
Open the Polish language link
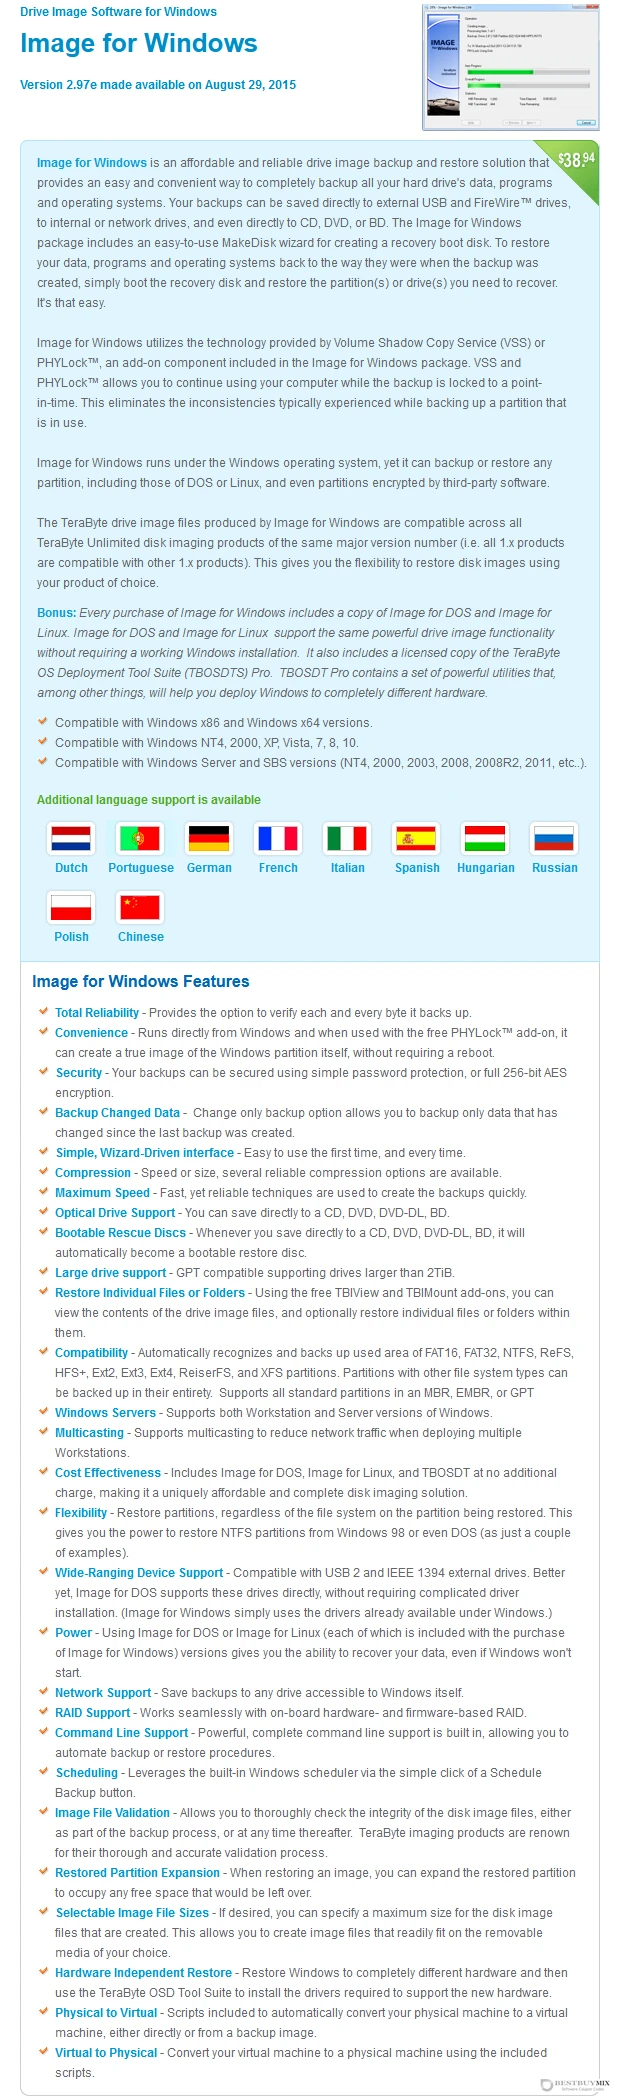click(x=71, y=937)
